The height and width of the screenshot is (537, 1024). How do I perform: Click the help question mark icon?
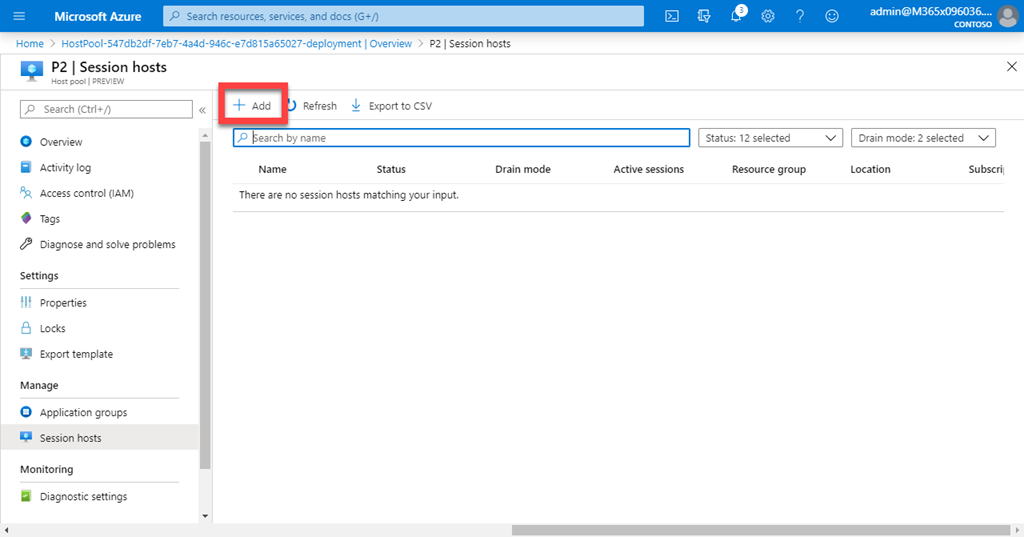pos(800,16)
